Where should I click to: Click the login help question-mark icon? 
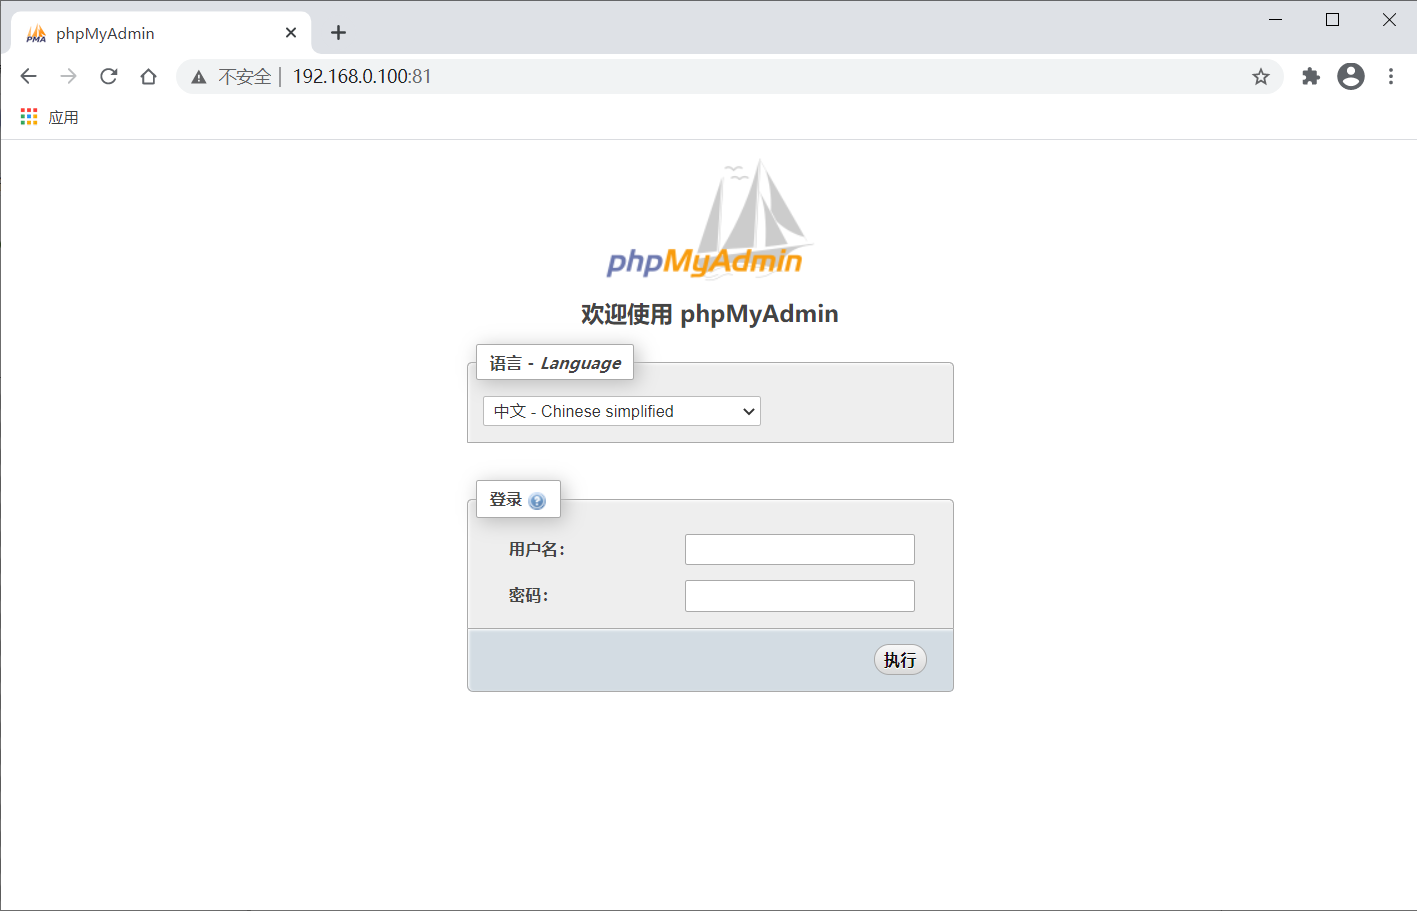pos(537,501)
